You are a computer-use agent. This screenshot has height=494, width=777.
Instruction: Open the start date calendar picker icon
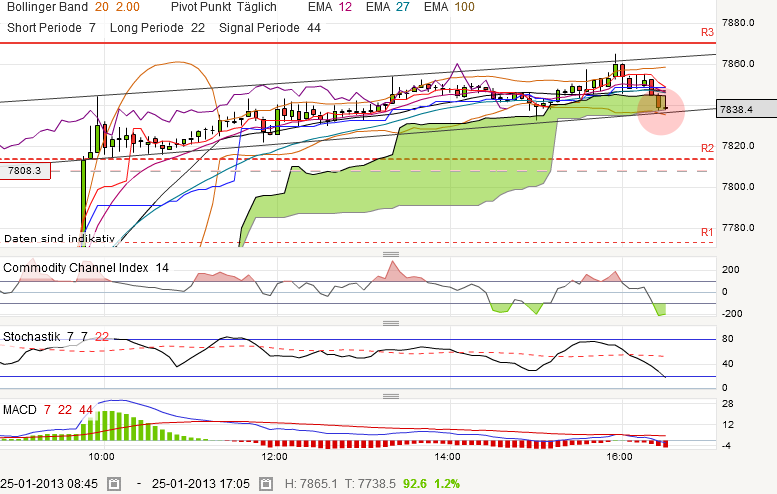pyautogui.click(x=114, y=484)
